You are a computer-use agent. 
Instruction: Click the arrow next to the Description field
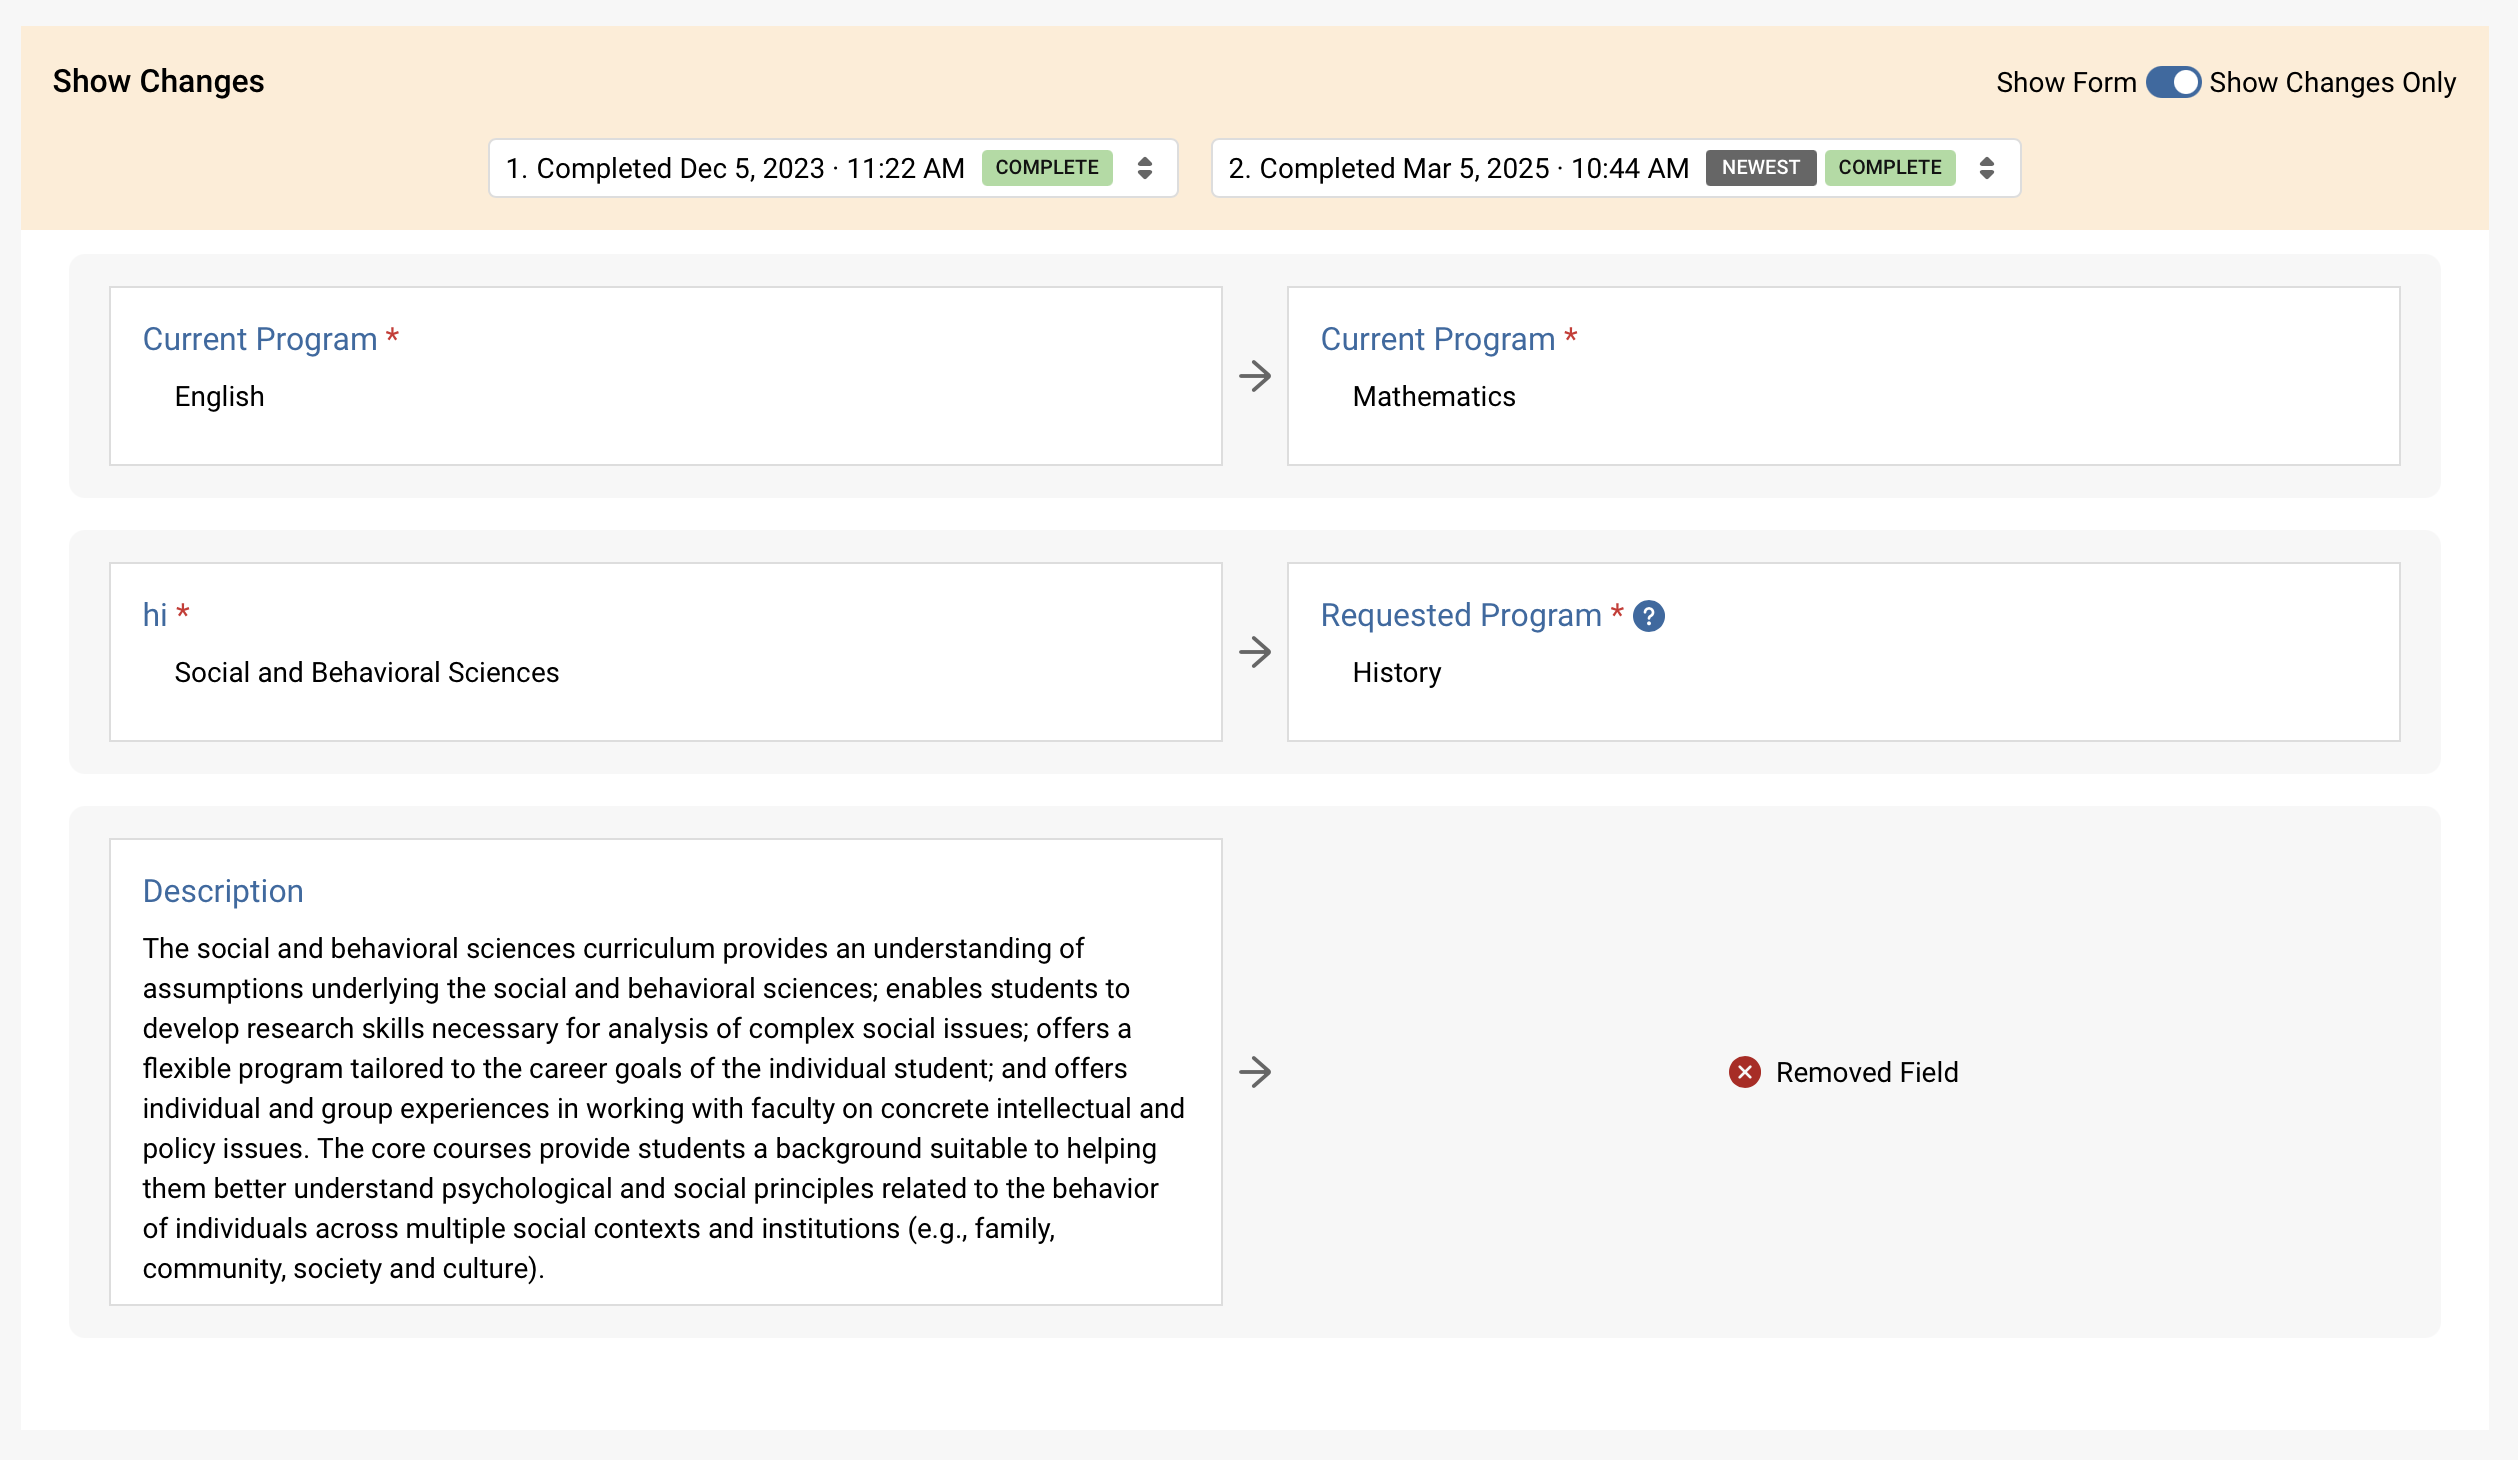pos(1254,1072)
